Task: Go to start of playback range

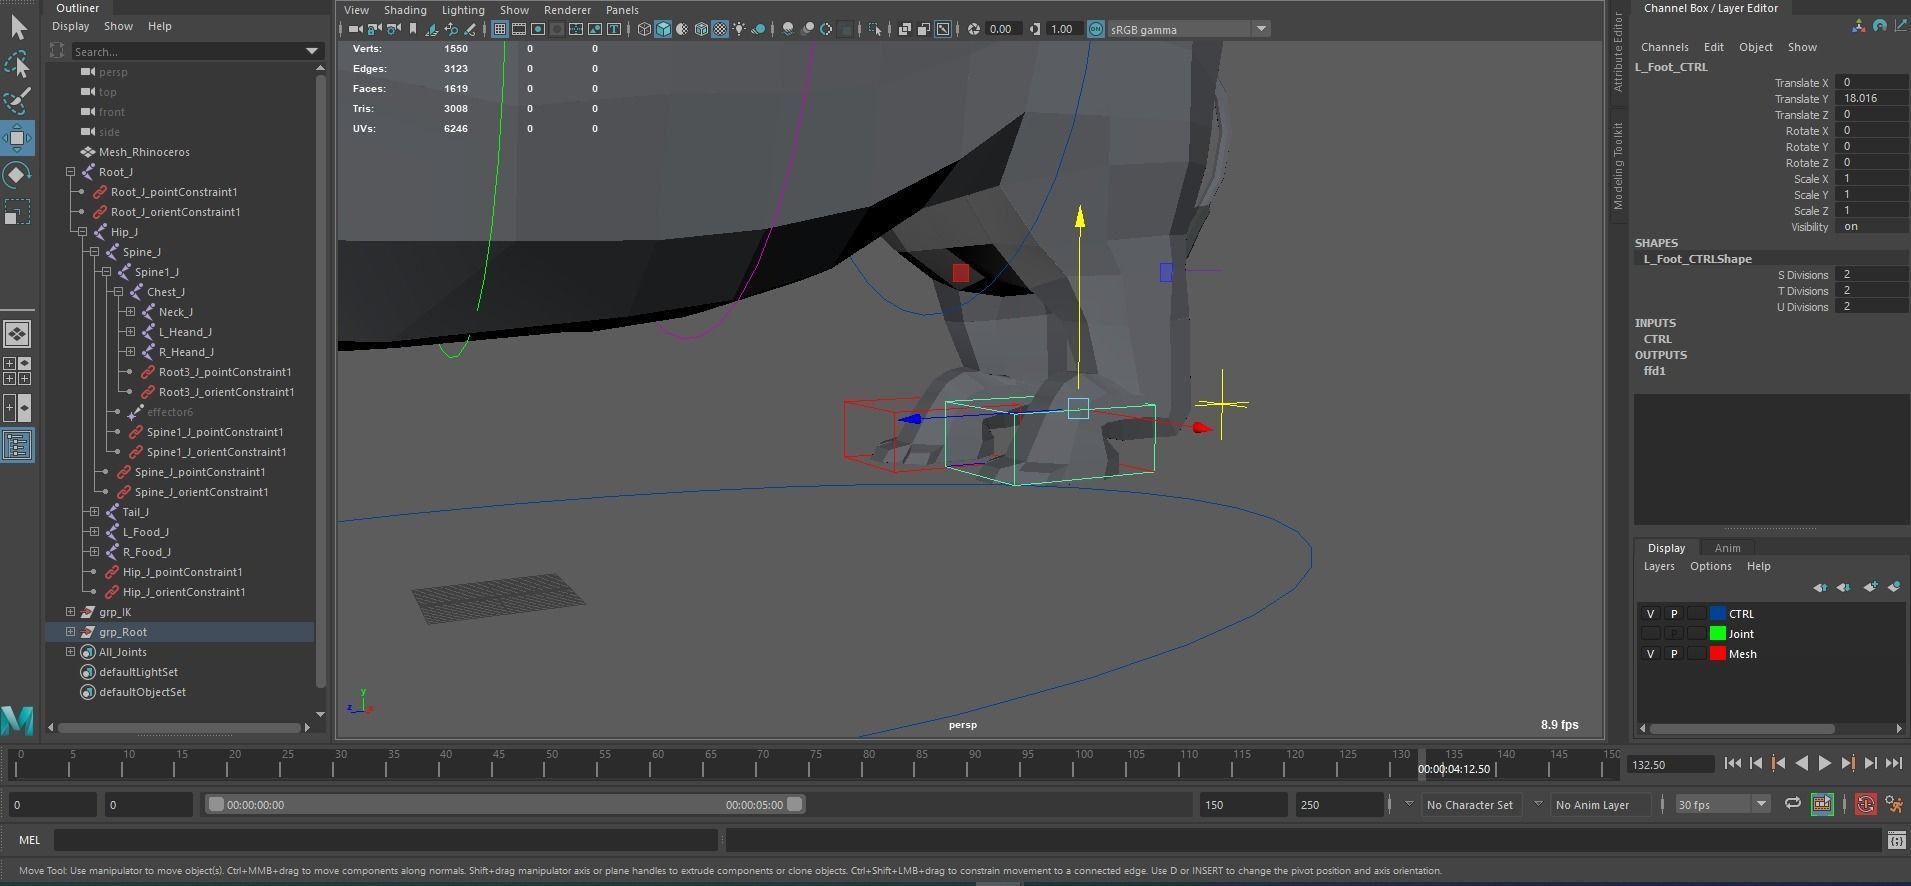Action: click(x=1733, y=763)
